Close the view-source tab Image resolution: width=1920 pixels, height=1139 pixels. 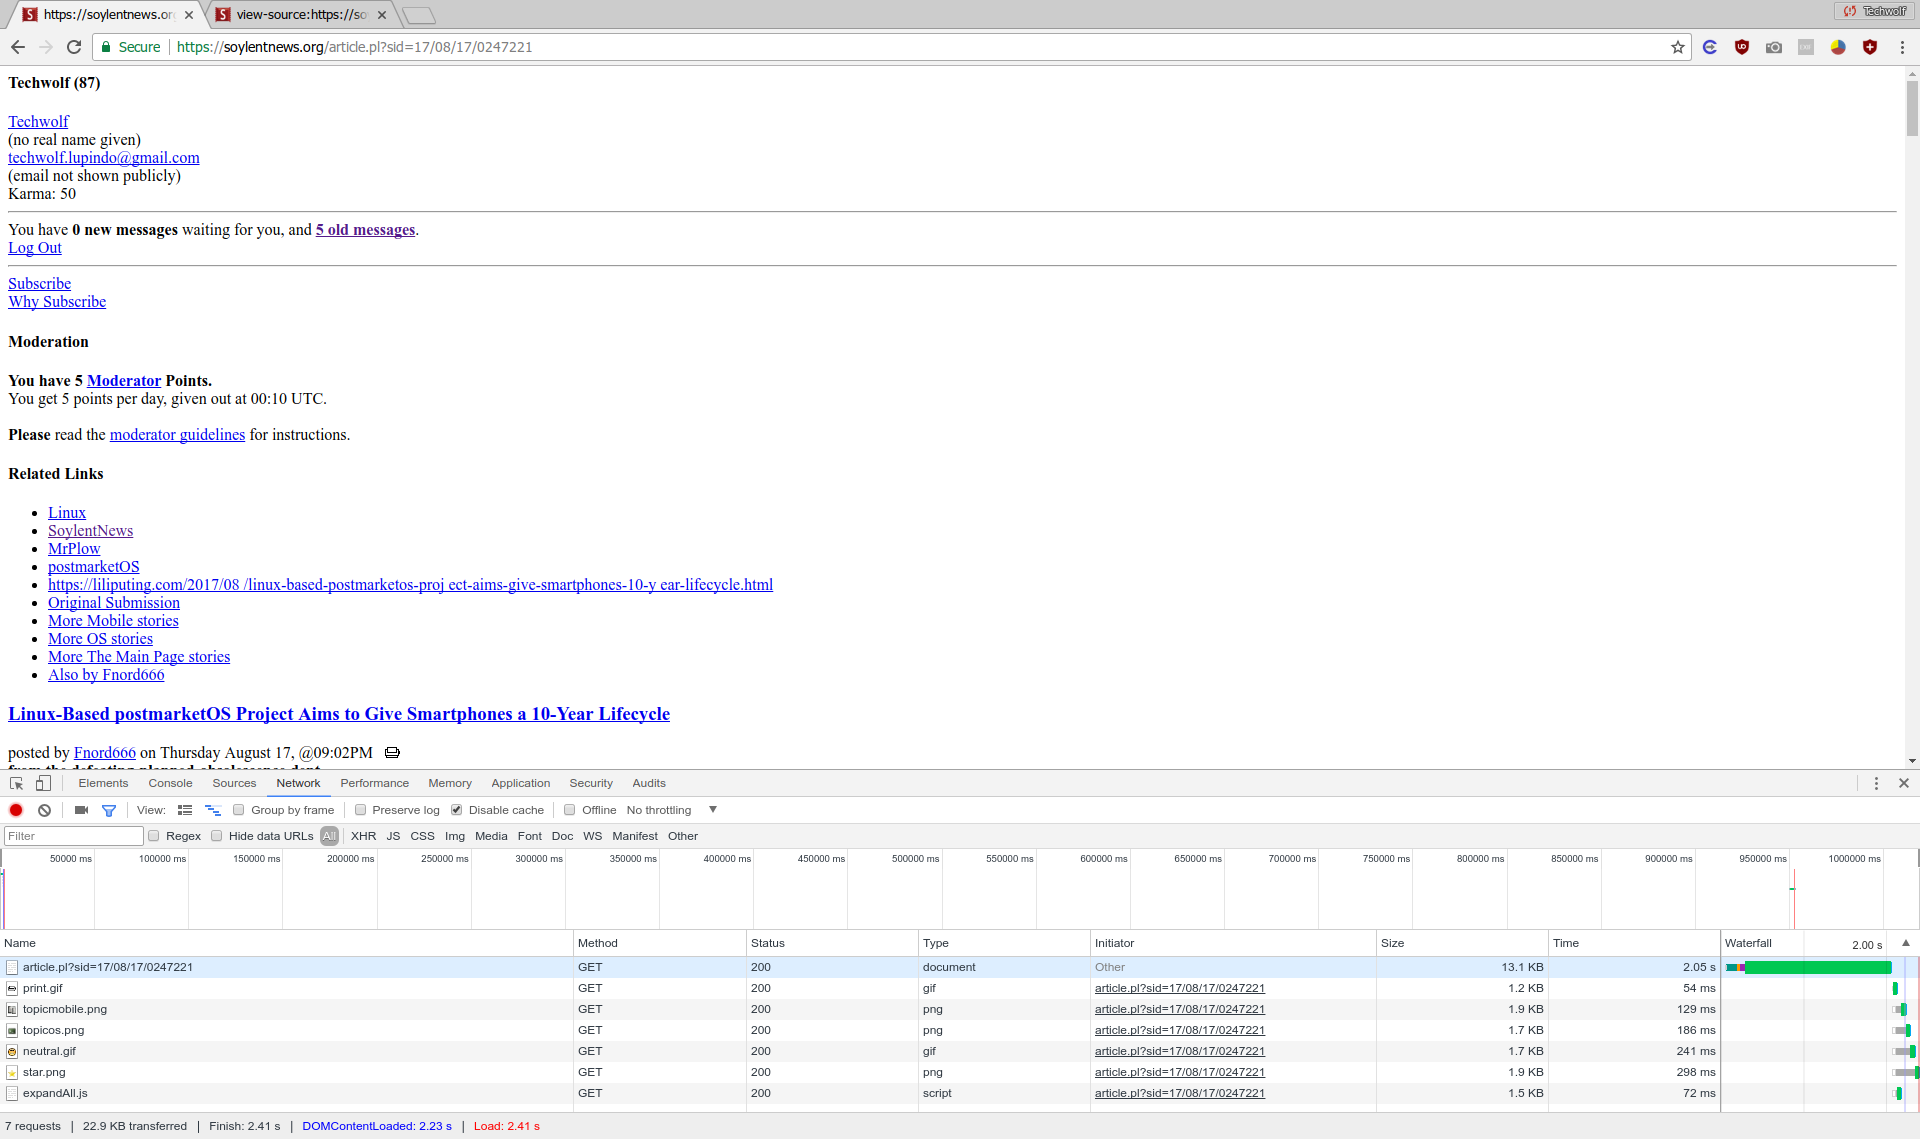(x=382, y=15)
